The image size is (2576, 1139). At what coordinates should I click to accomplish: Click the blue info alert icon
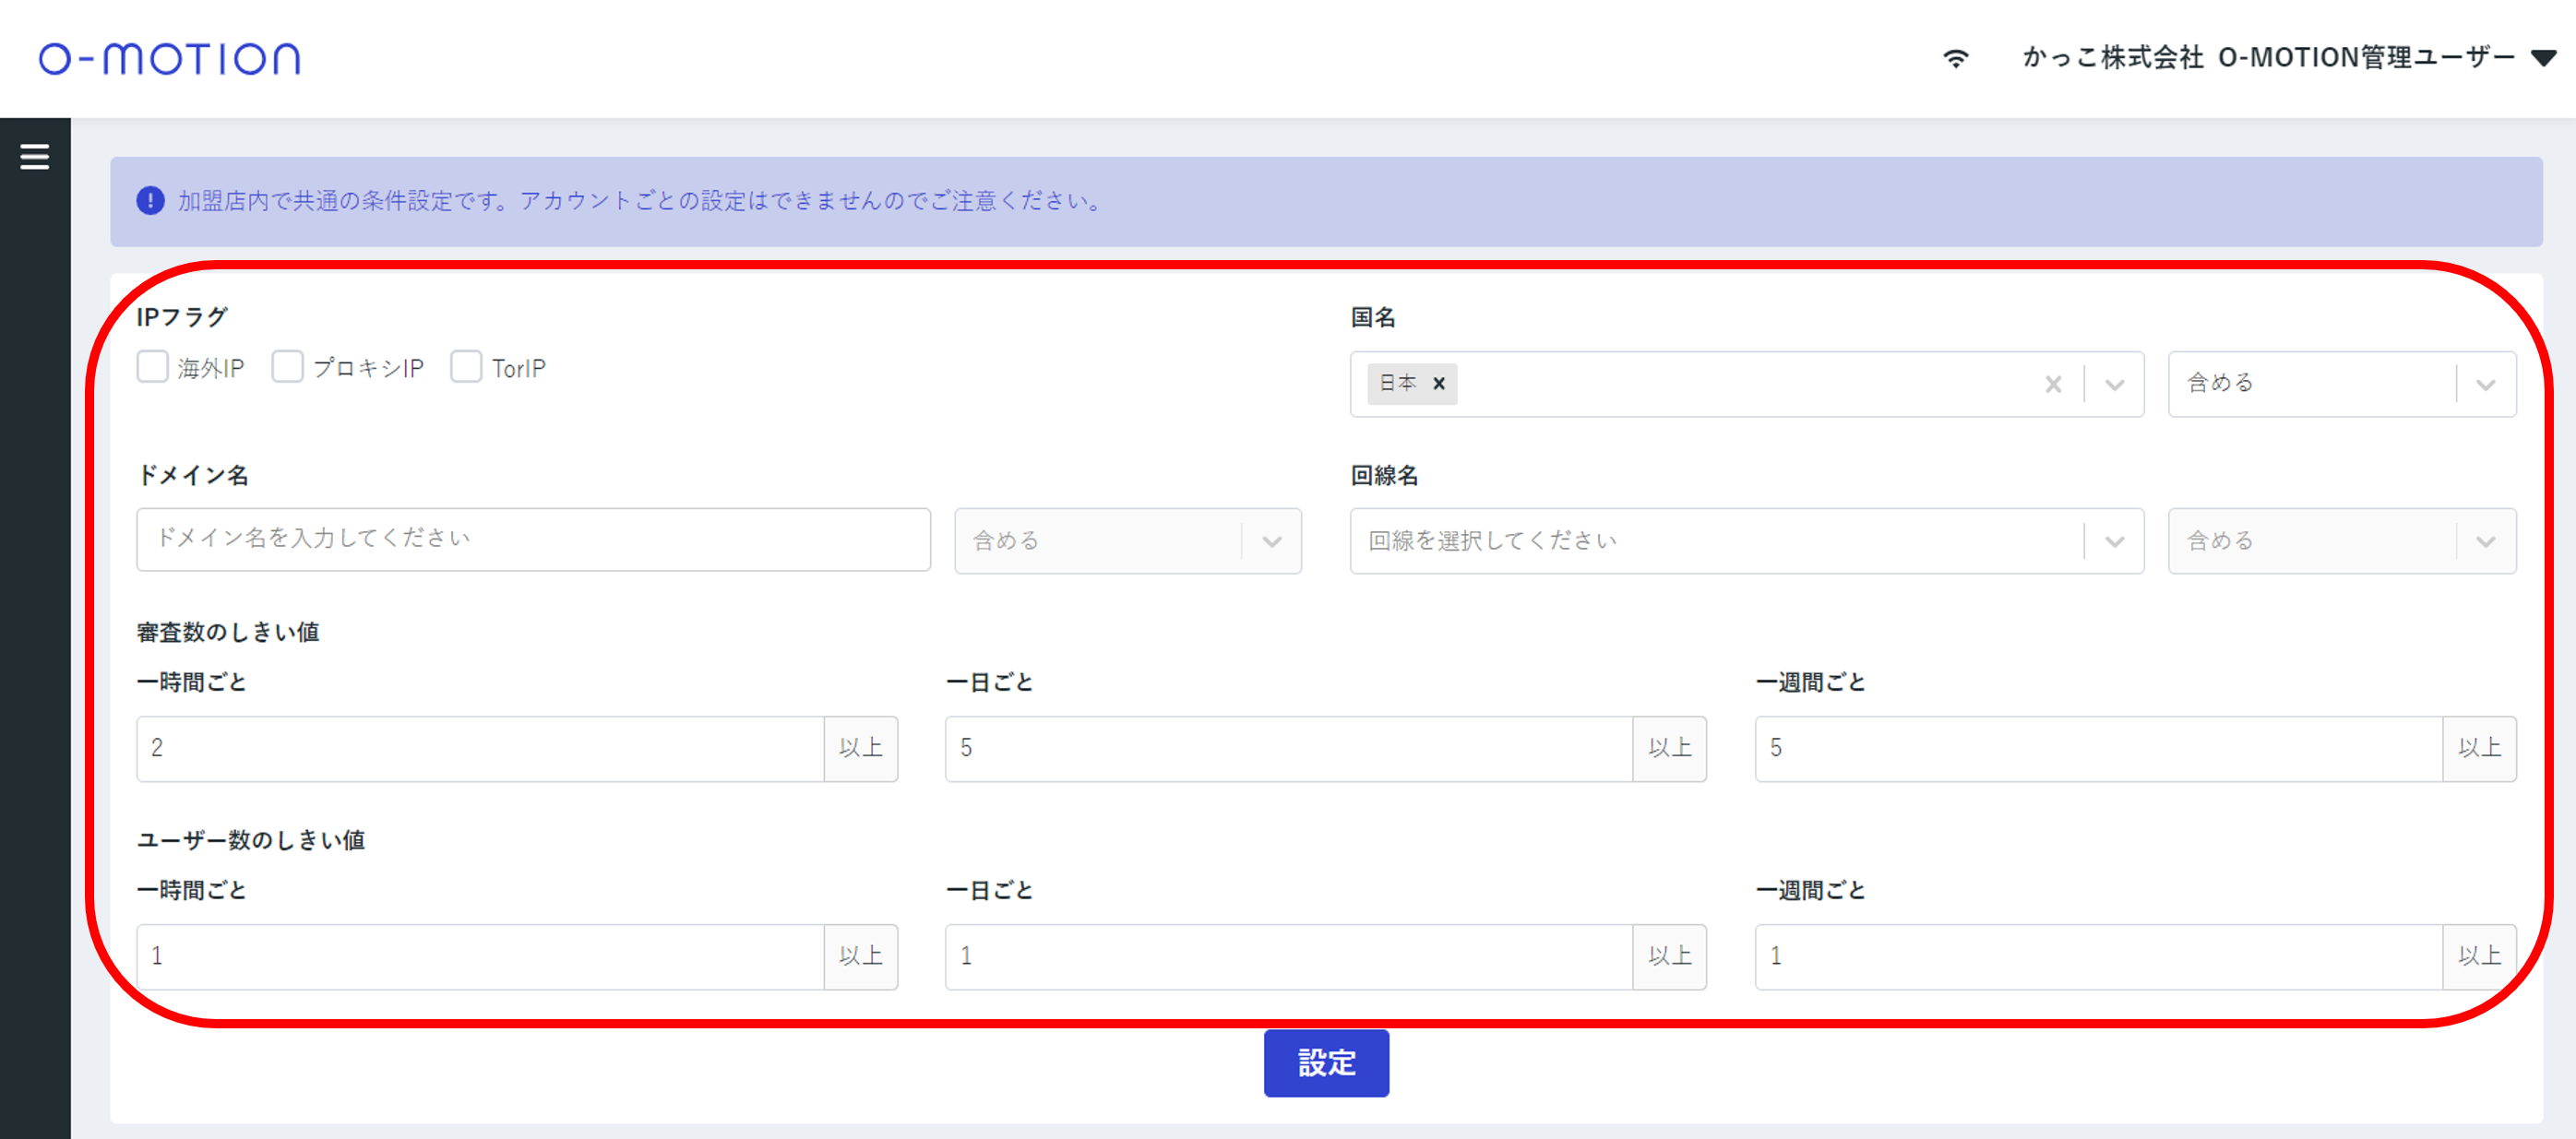150,201
